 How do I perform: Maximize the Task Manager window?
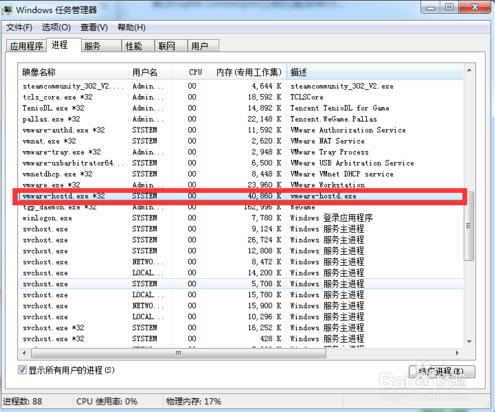[449, 7]
